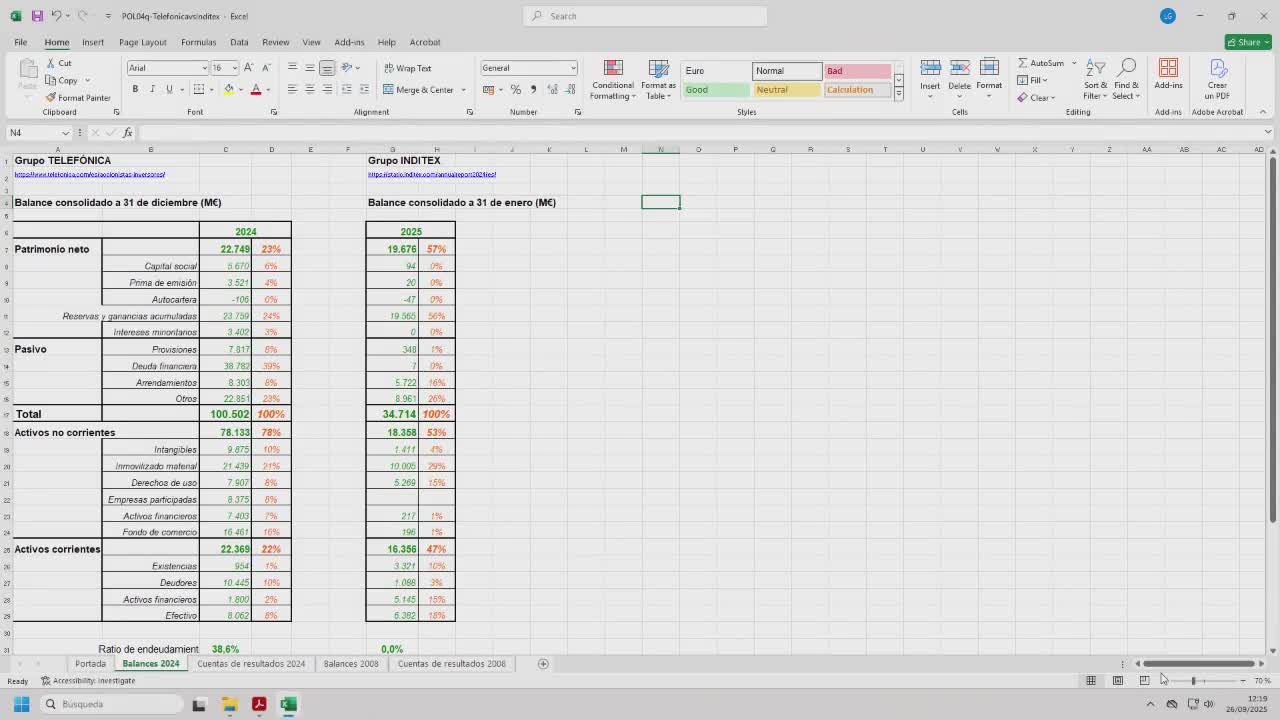Toggle Align Left horizontal alignment

tap(292, 89)
